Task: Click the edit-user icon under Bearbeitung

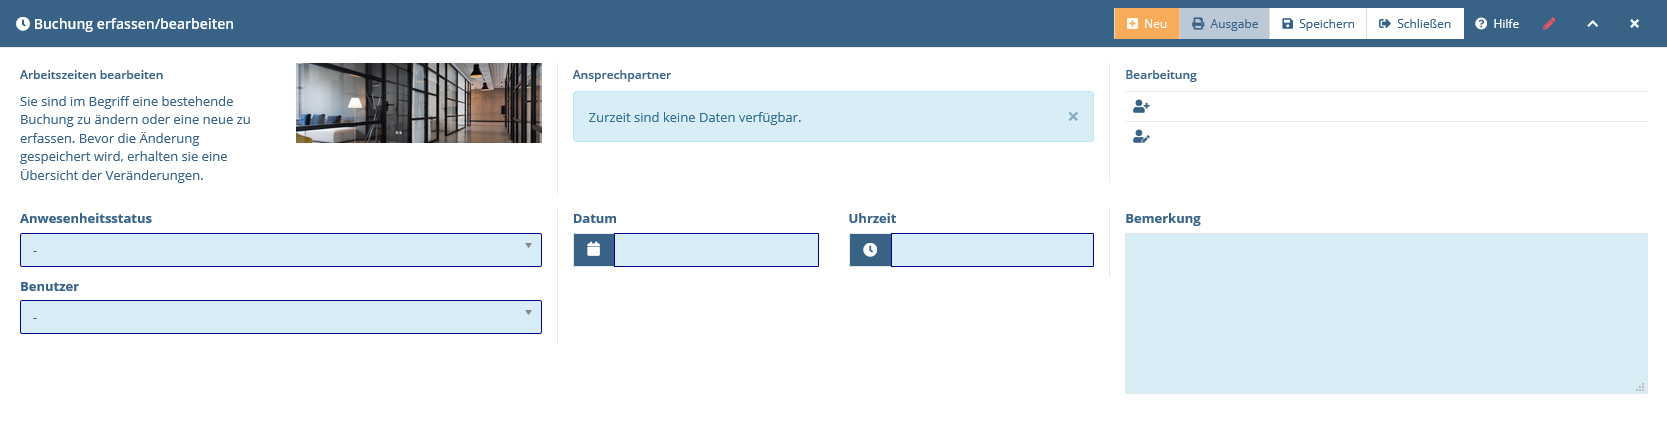Action: tap(1141, 137)
